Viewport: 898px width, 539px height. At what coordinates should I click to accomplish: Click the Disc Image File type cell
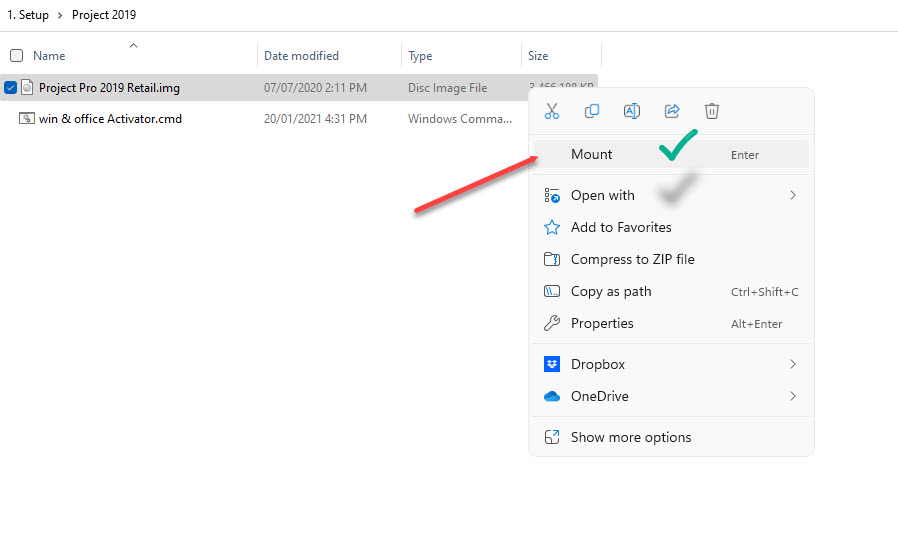tap(447, 88)
